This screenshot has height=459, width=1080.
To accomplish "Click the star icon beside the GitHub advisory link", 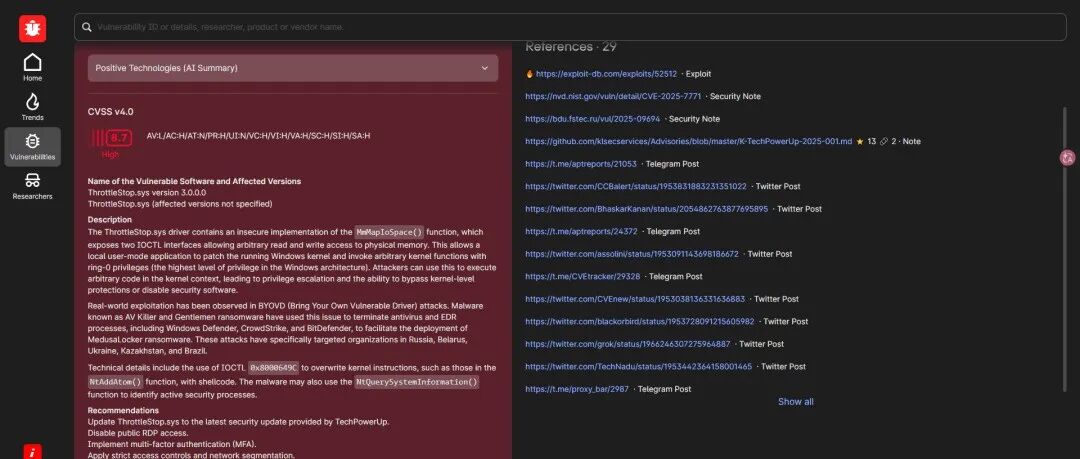I will 860,141.
